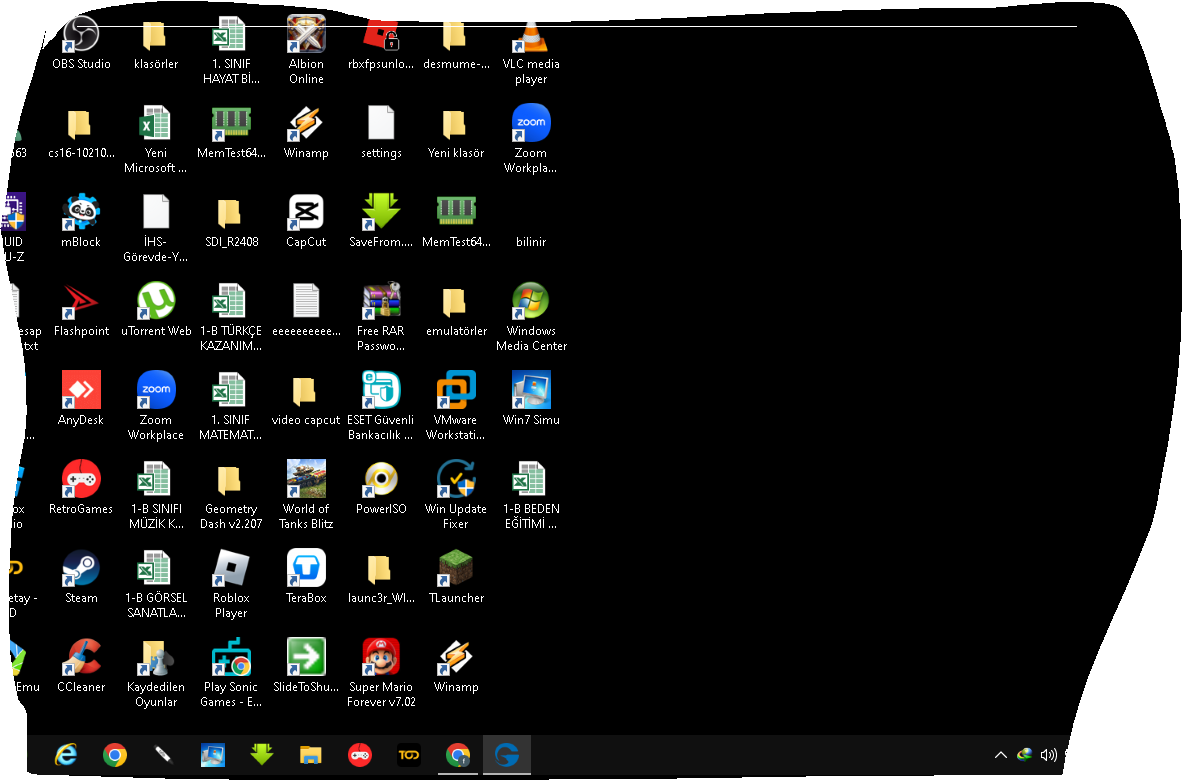Open the 1-B TÜRKÇE KAZANIM... Excel file
This screenshot has height=780, width=1182.
tap(231, 317)
